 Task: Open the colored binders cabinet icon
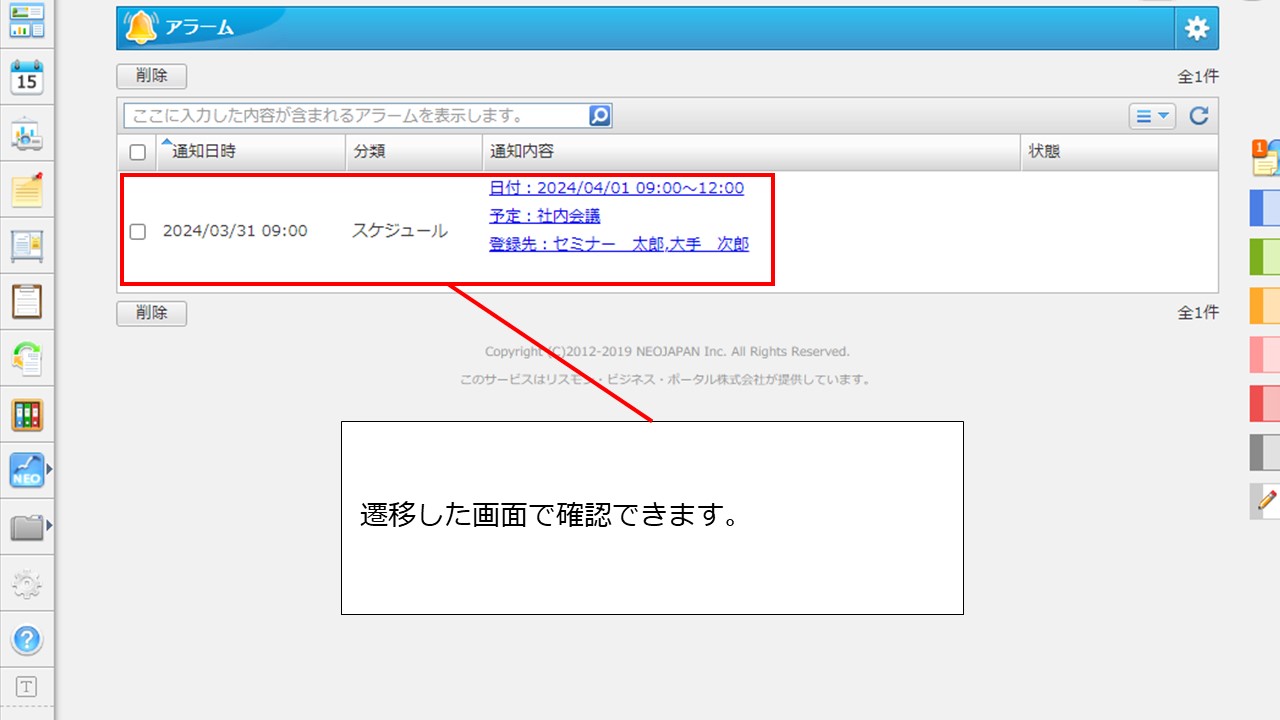pyautogui.click(x=26, y=414)
